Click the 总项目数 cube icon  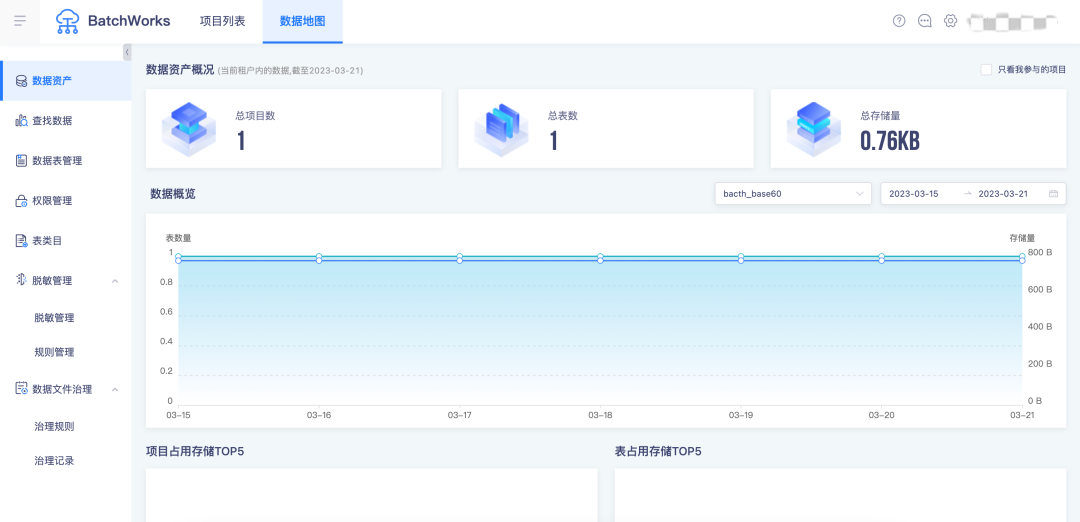pos(188,129)
